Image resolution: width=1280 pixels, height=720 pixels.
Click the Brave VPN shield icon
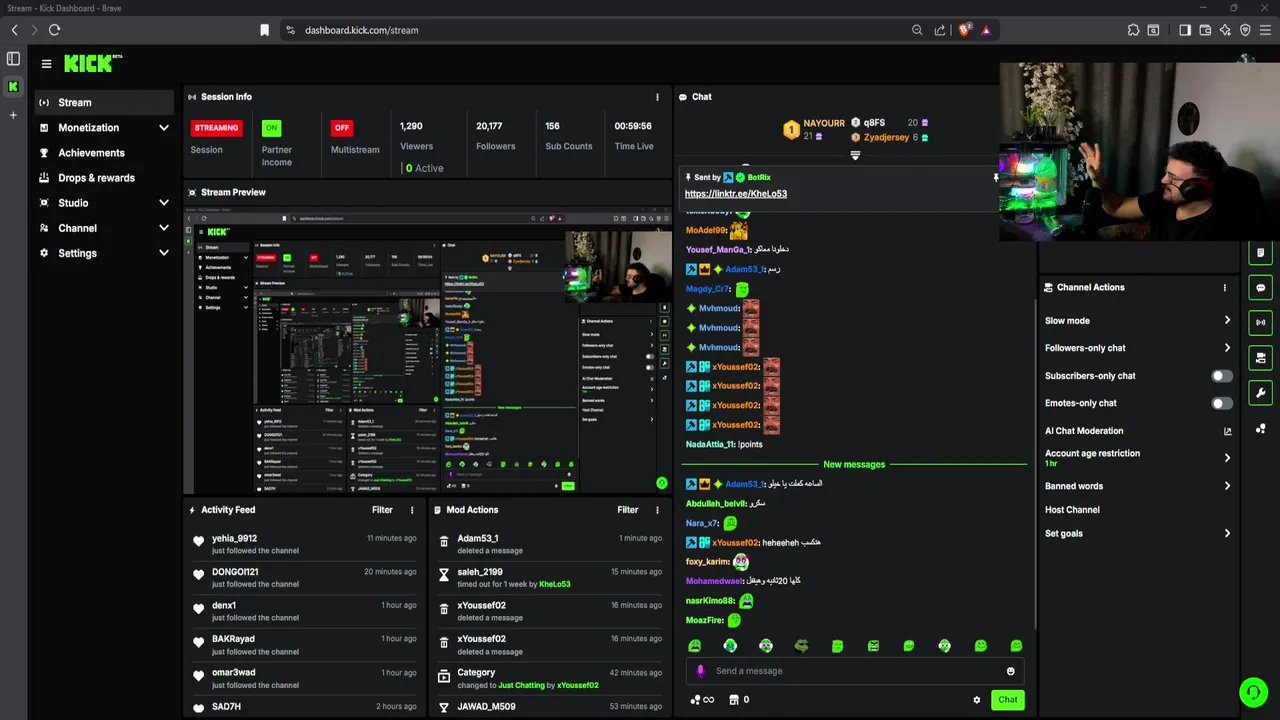coord(1245,30)
